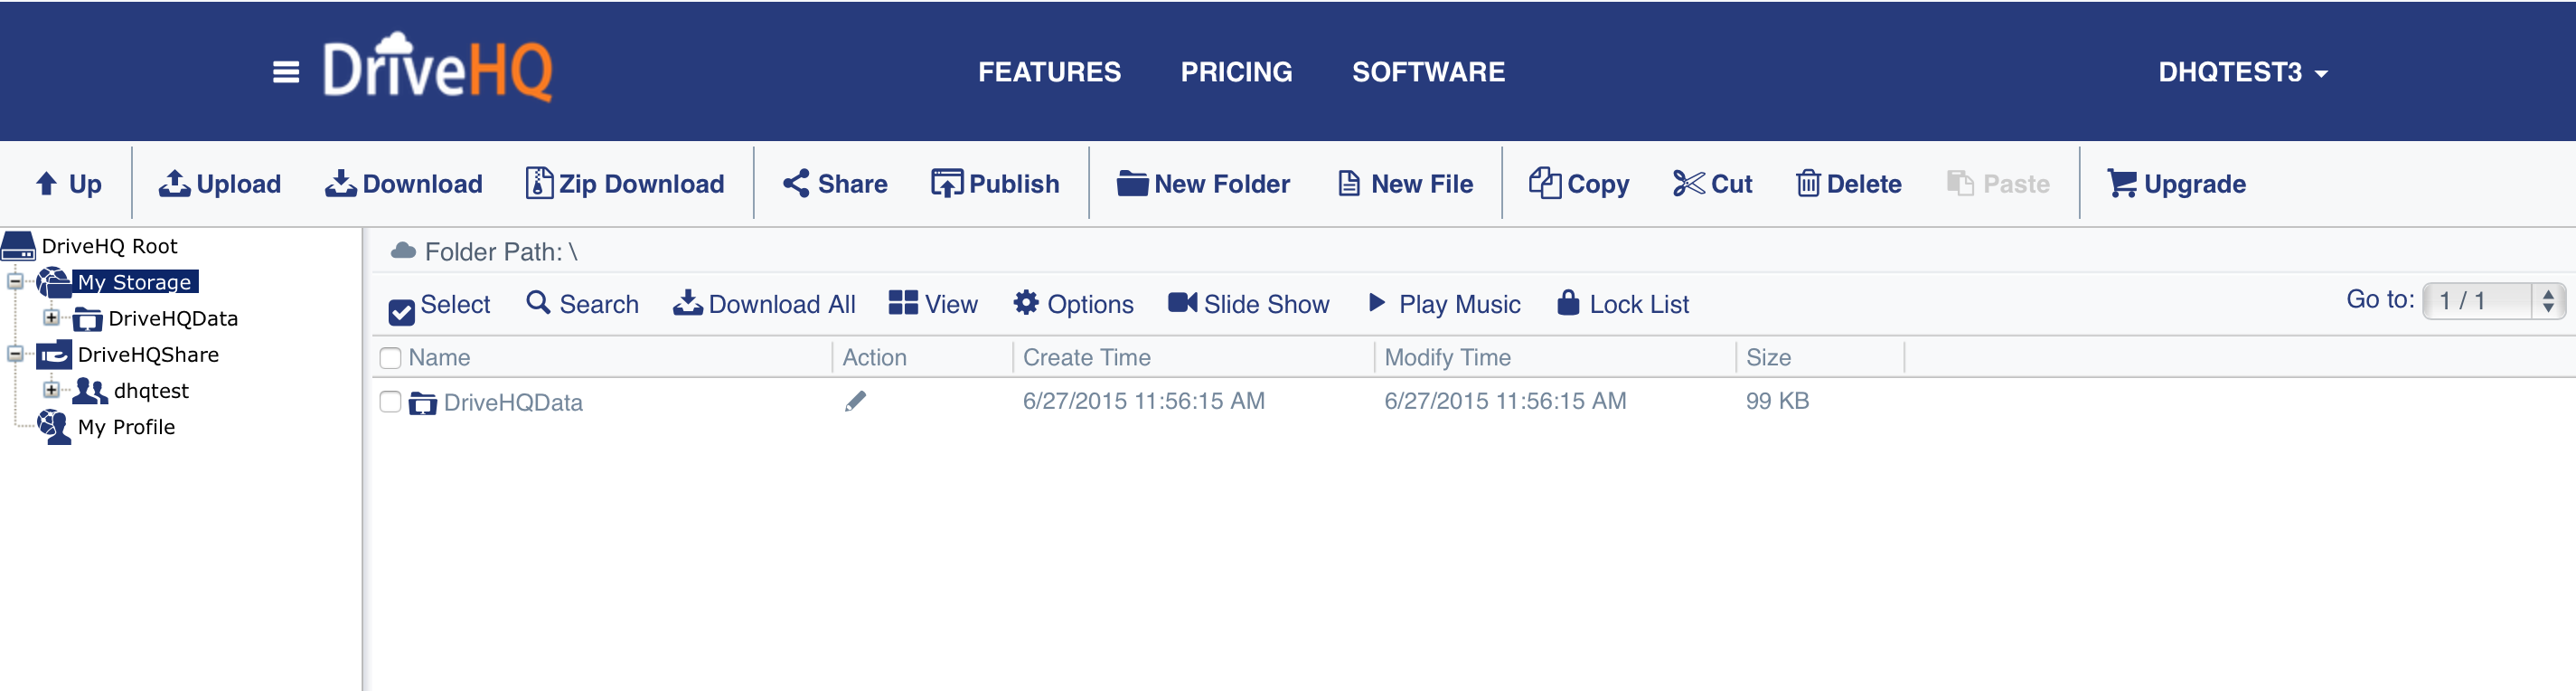The image size is (2576, 691).
Task: Tick the checkbox for DriveHQData row
Action: pos(391,402)
